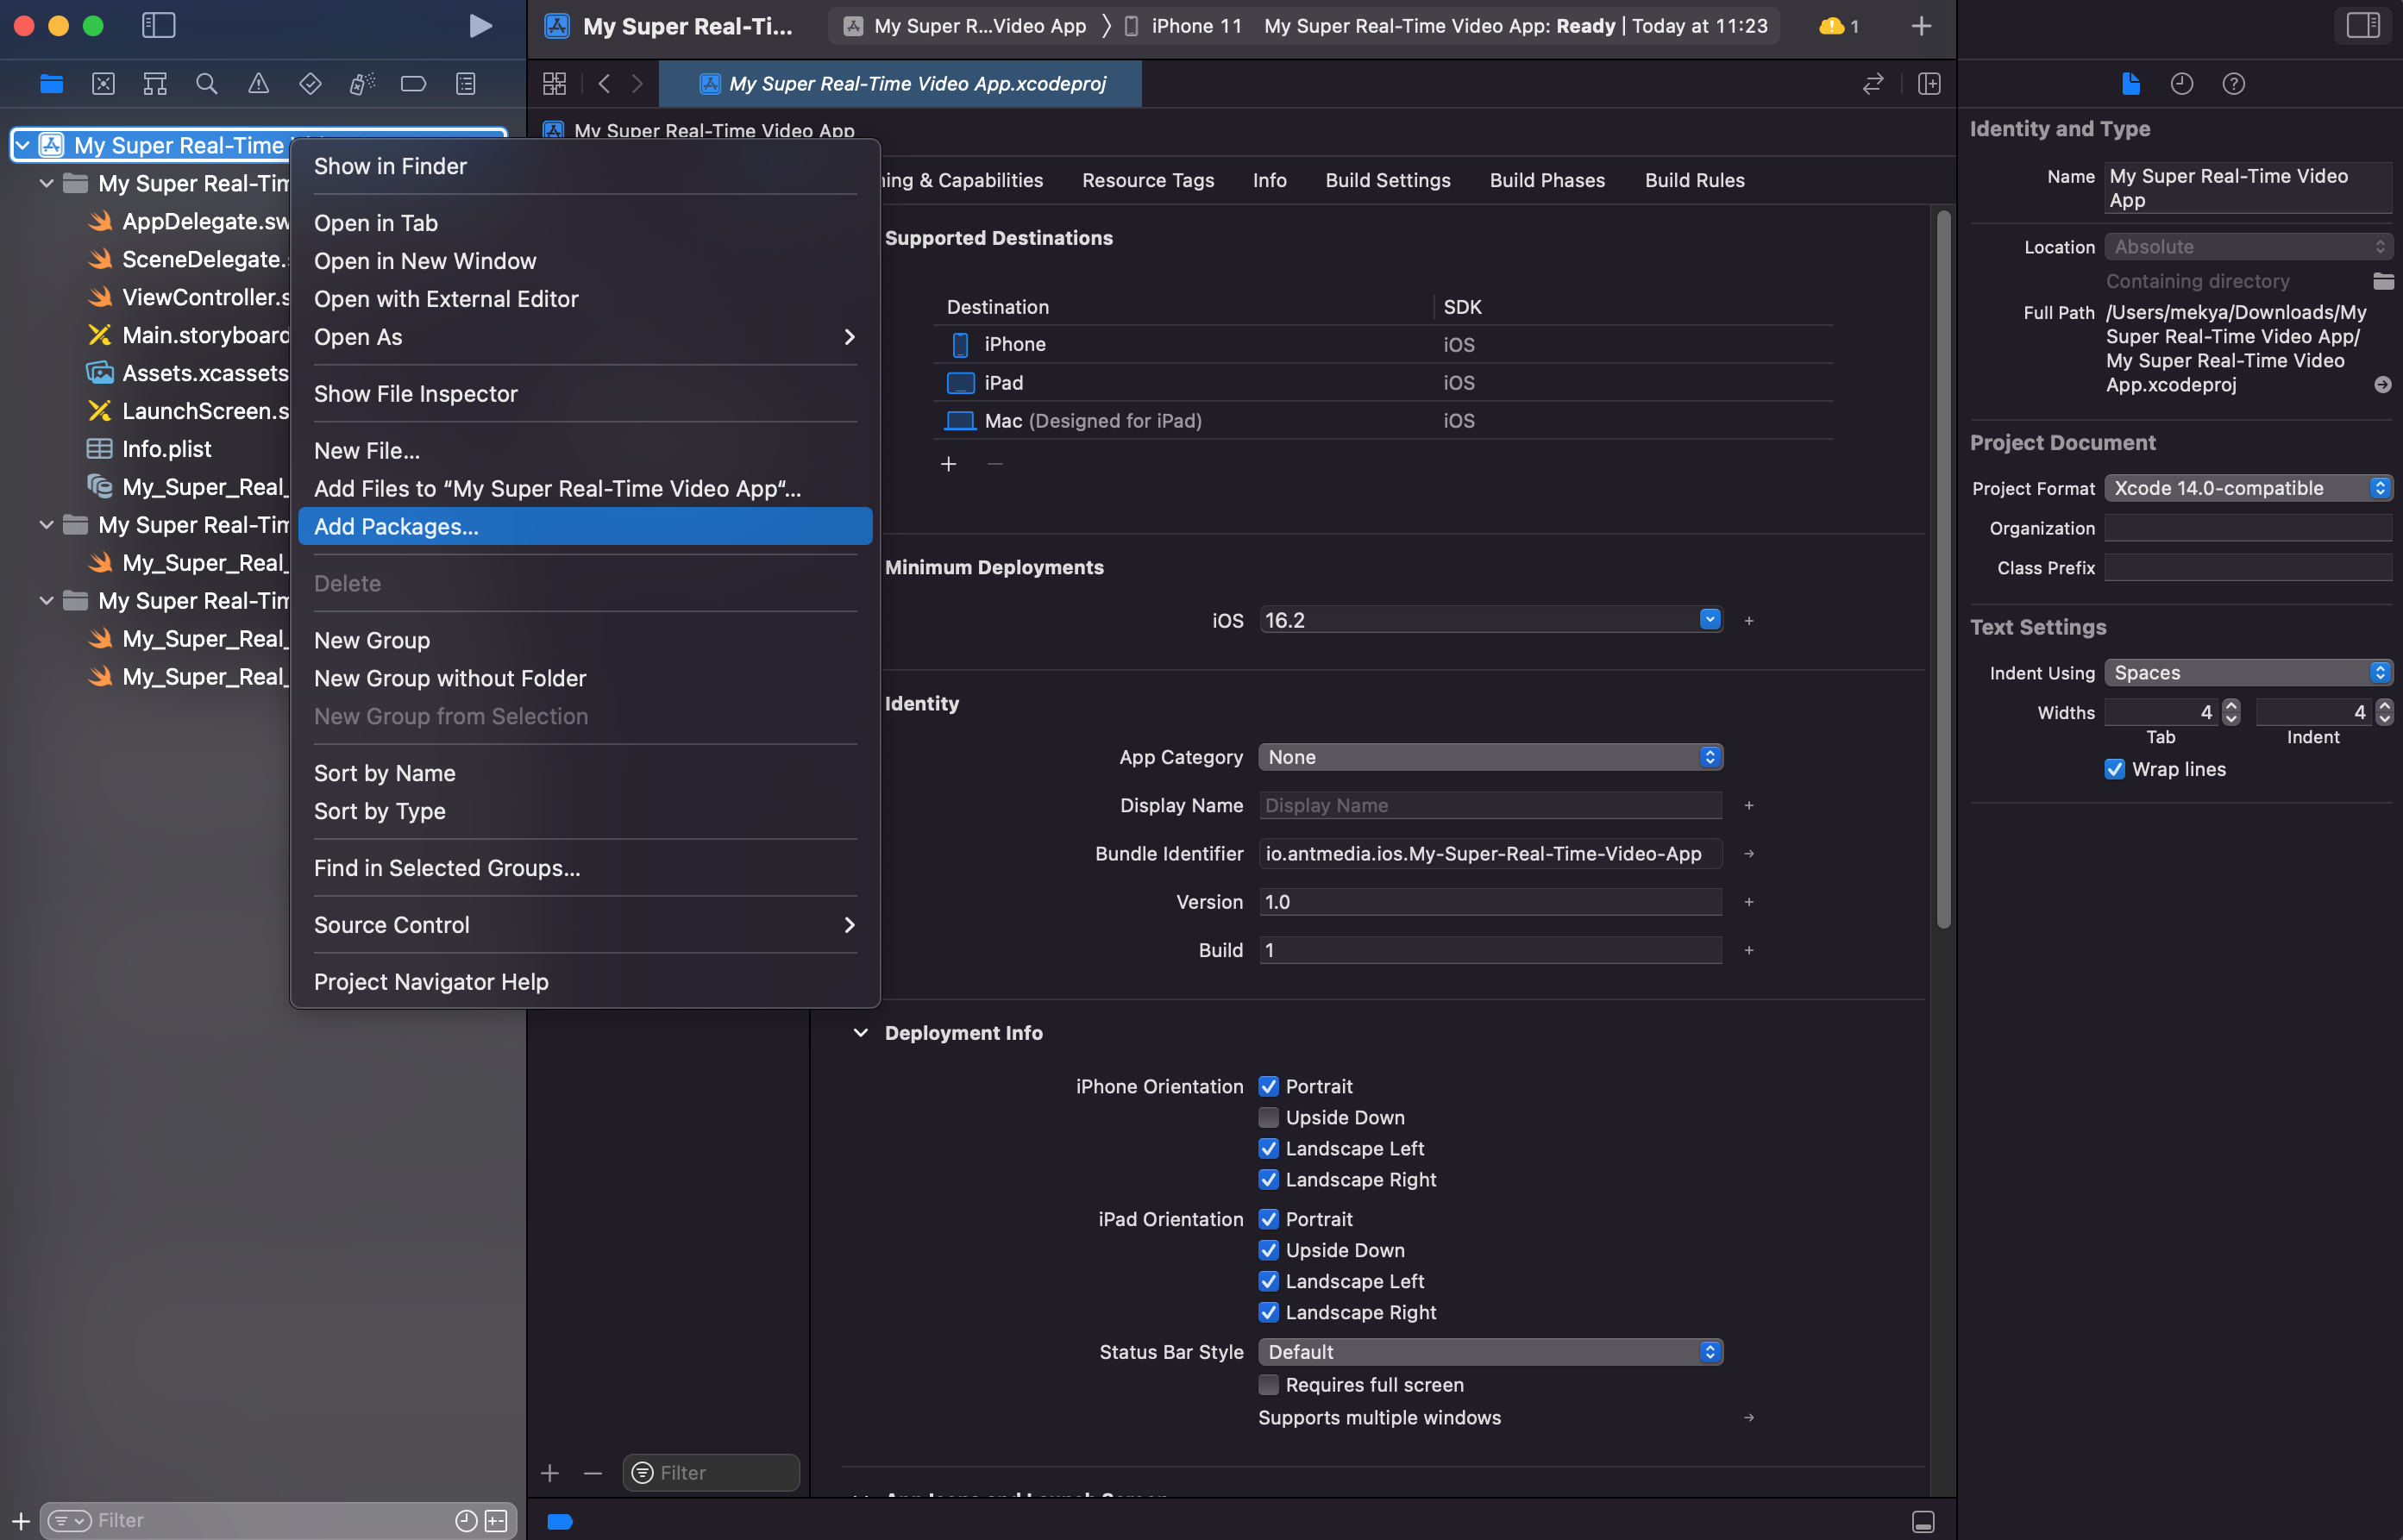
Task: Uncheck iPad Landscape Left
Action: pos(1268,1281)
